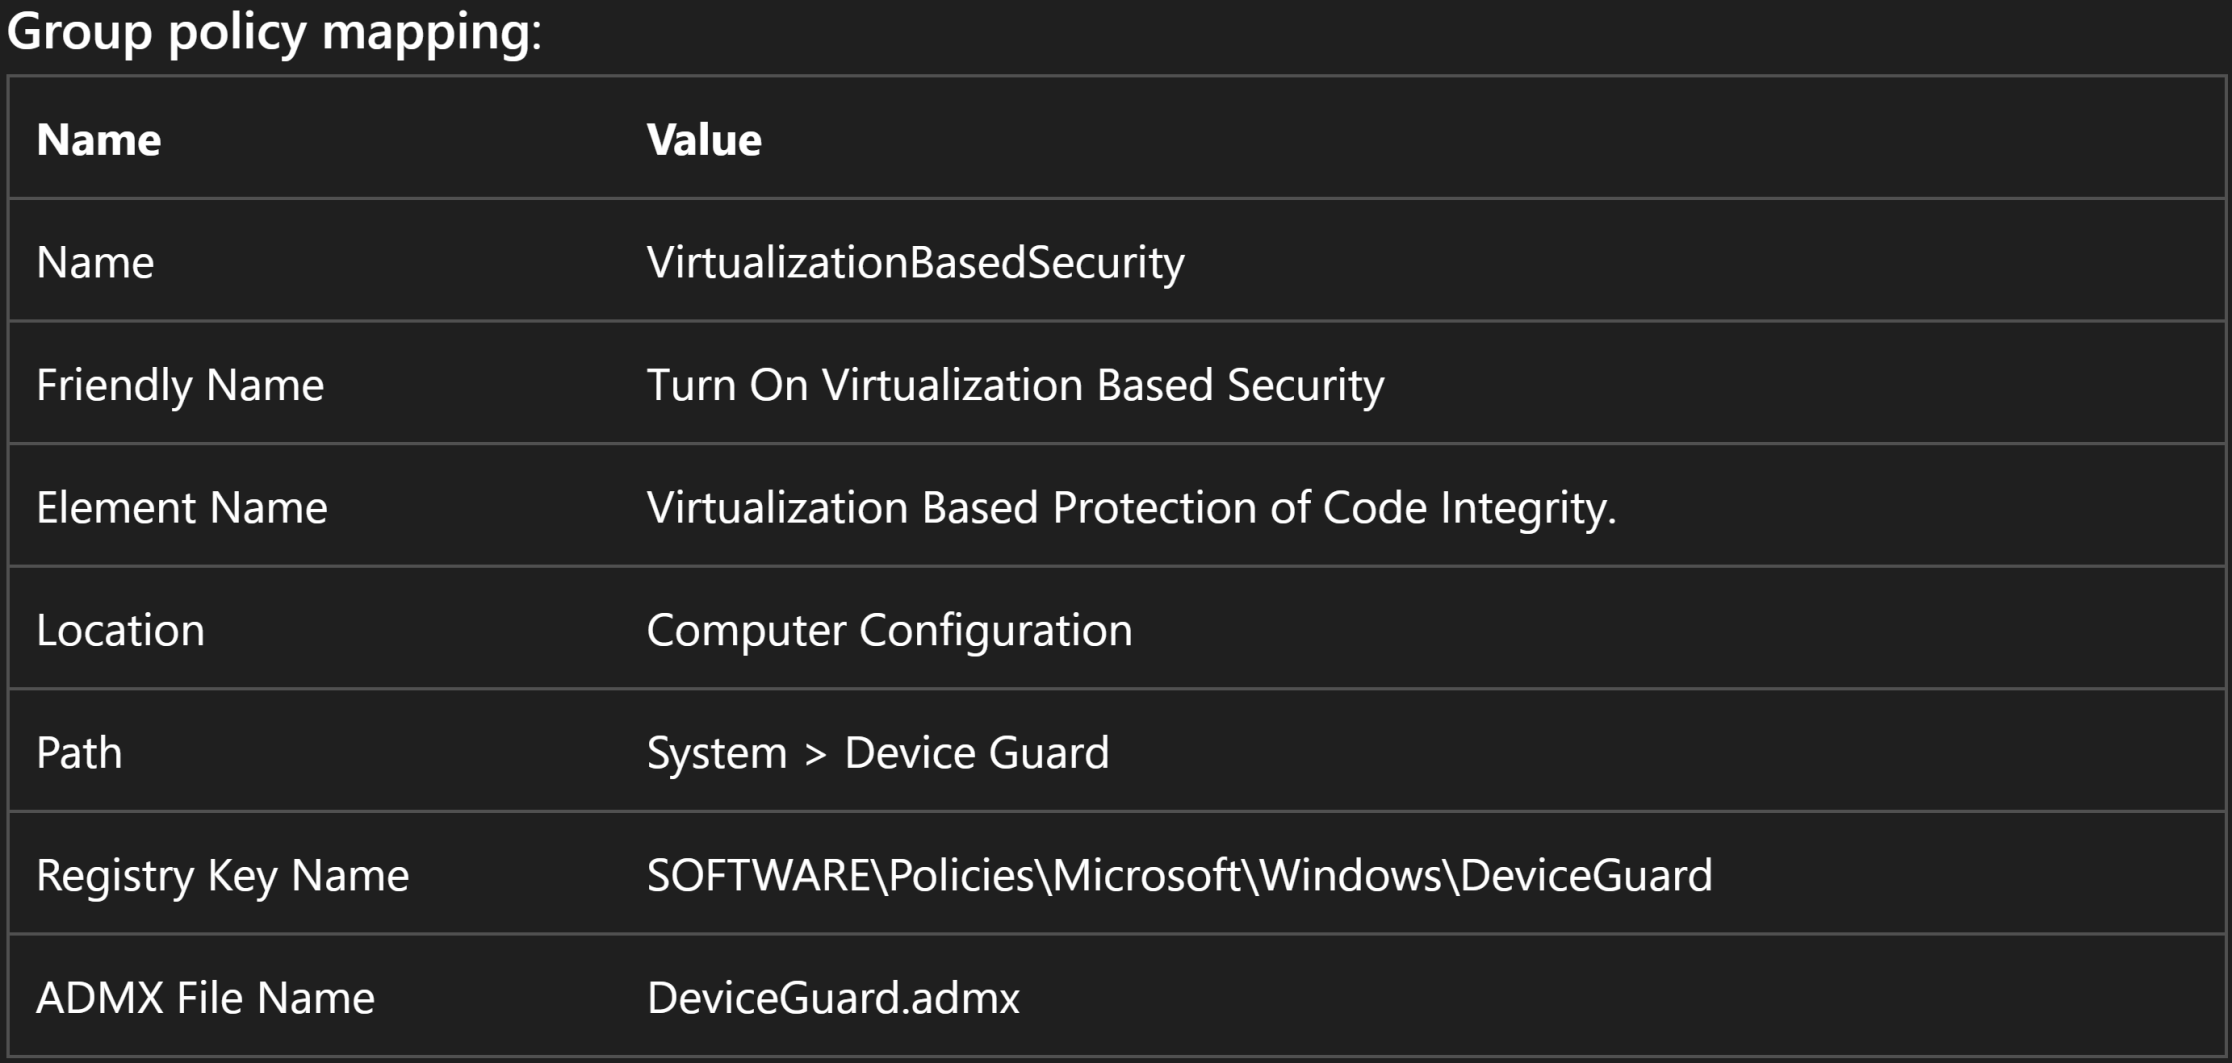Click the SOFTWARE\Policies registry path value
This screenshot has width=2232, height=1063.
coord(1179,875)
